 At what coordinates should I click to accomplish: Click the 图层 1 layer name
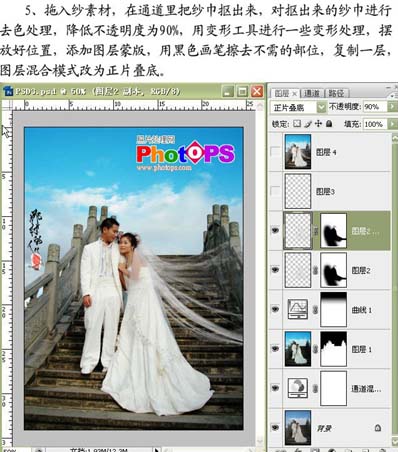coord(362,349)
